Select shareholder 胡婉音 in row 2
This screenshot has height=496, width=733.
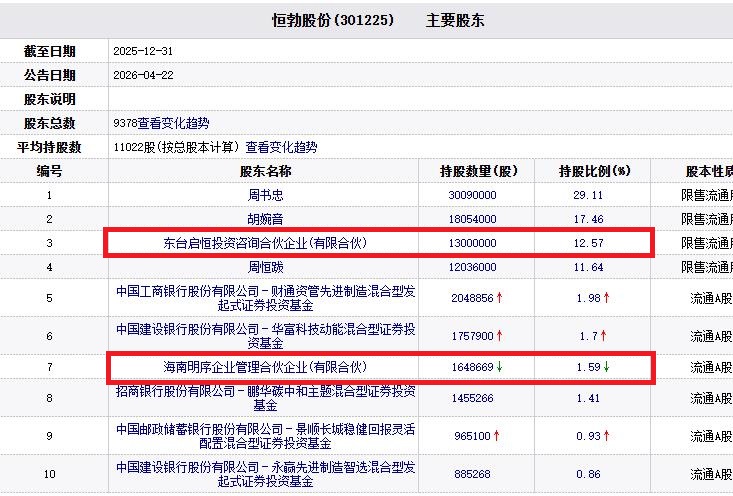click(265, 219)
